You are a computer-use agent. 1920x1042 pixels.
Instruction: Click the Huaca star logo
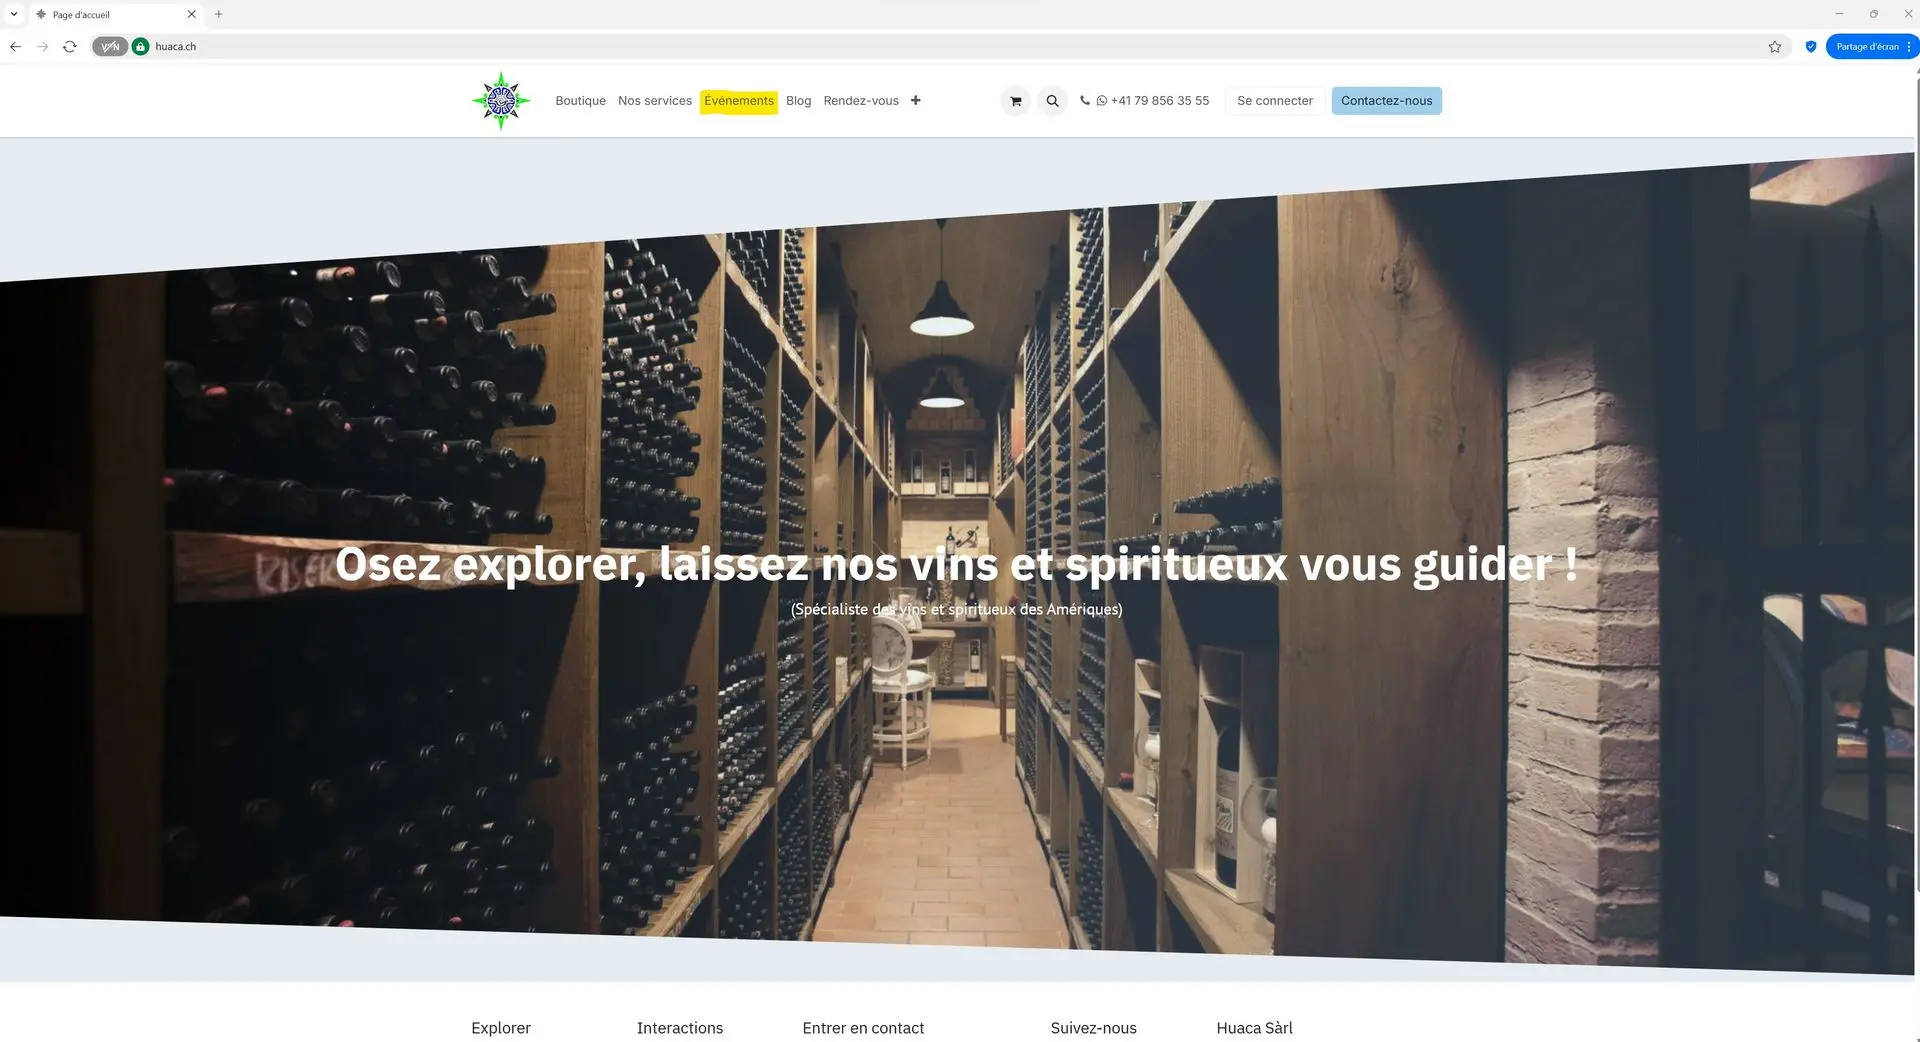pos(500,100)
